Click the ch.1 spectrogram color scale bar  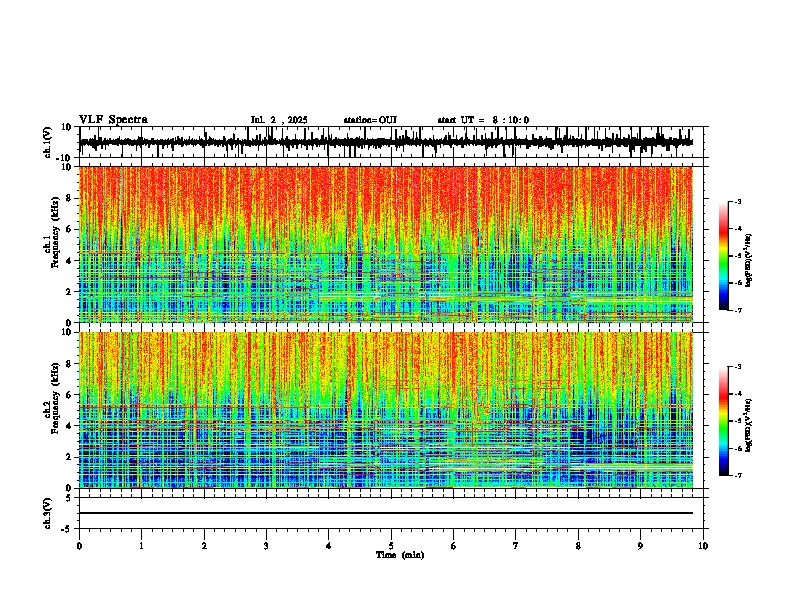(723, 256)
